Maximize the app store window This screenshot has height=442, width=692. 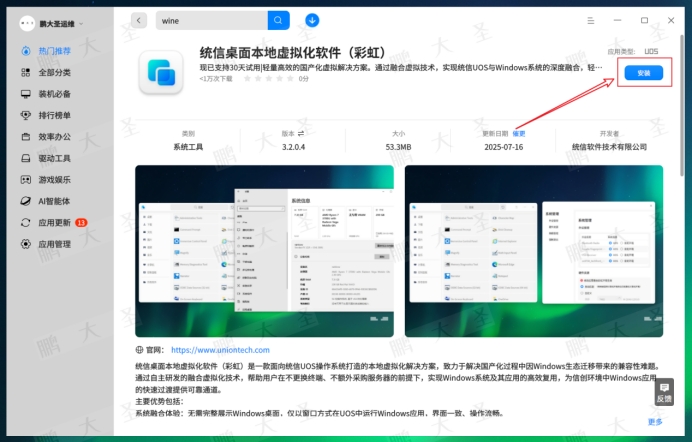[x=644, y=20]
